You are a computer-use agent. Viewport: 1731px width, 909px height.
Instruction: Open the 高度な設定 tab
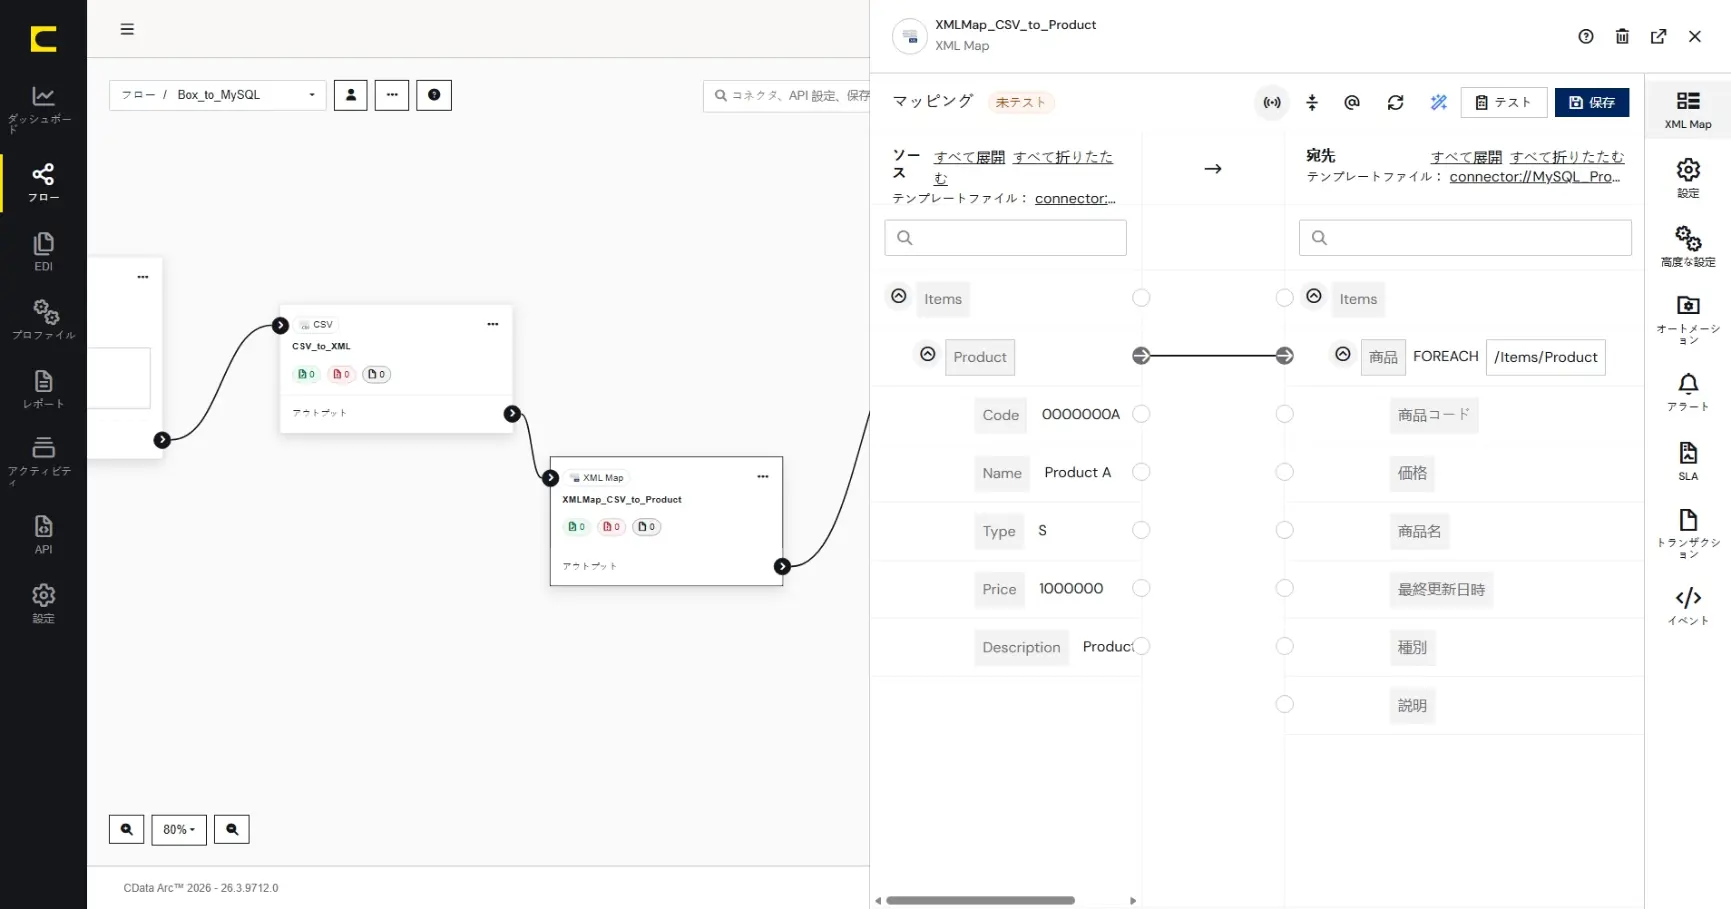coord(1688,247)
